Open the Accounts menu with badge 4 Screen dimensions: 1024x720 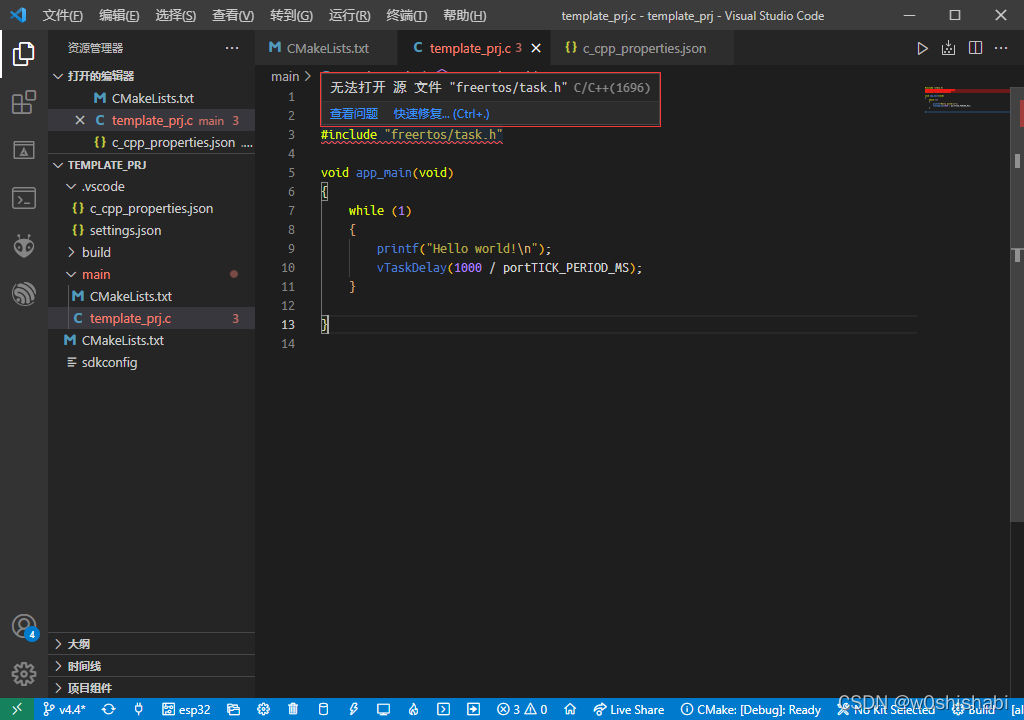pyautogui.click(x=24, y=627)
